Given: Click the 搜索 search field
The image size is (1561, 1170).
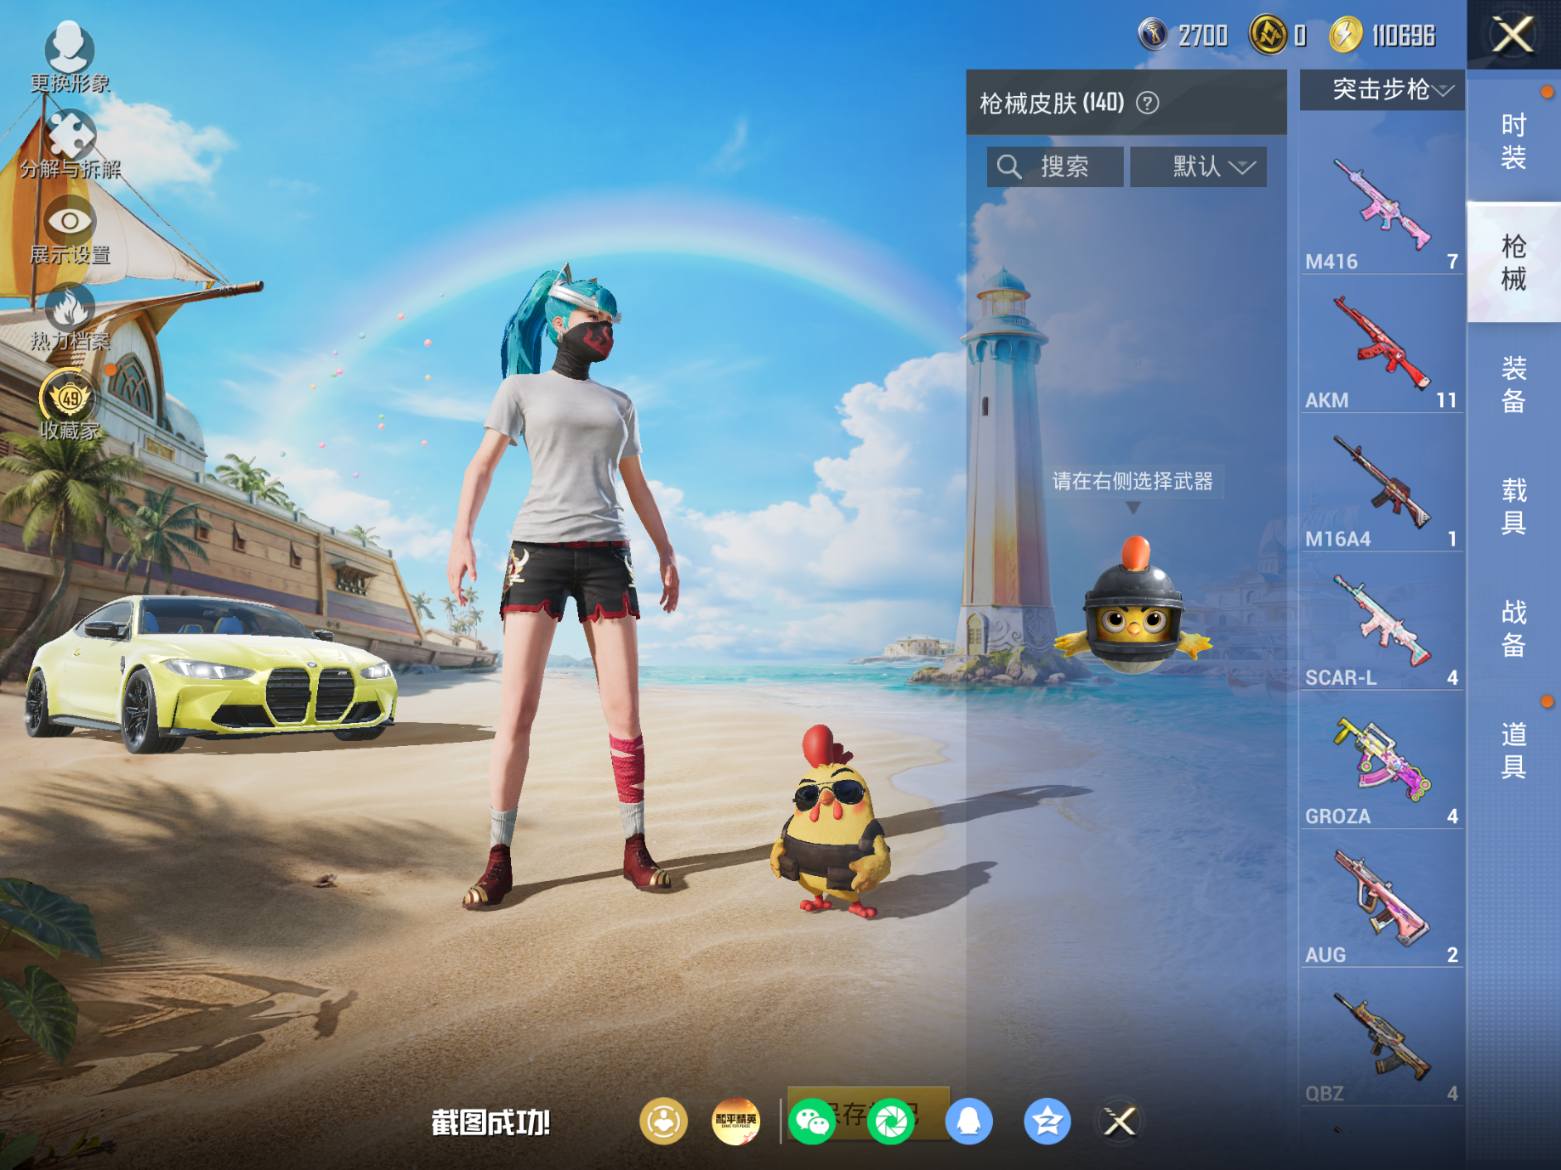Looking at the screenshot, I should pos(1055,167).
